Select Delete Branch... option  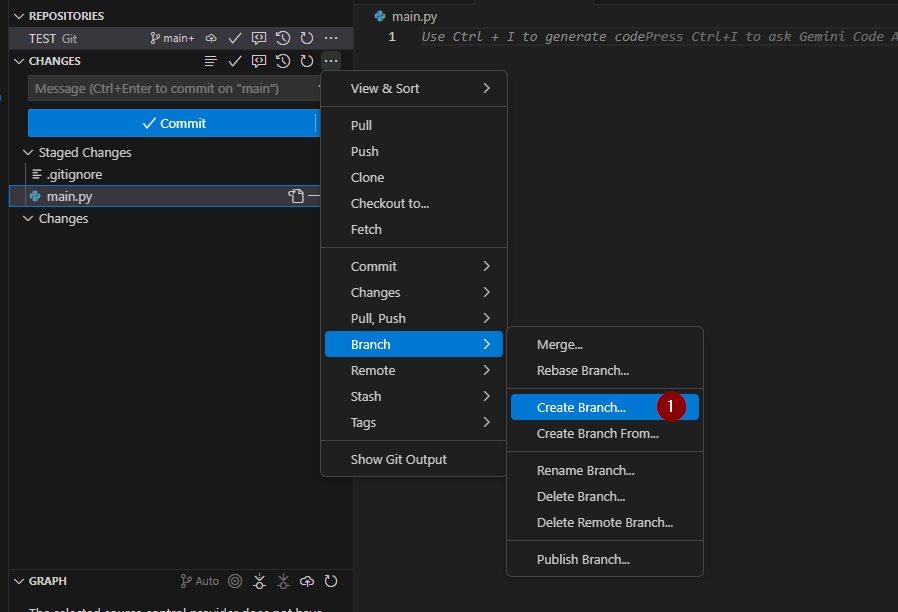605,497
